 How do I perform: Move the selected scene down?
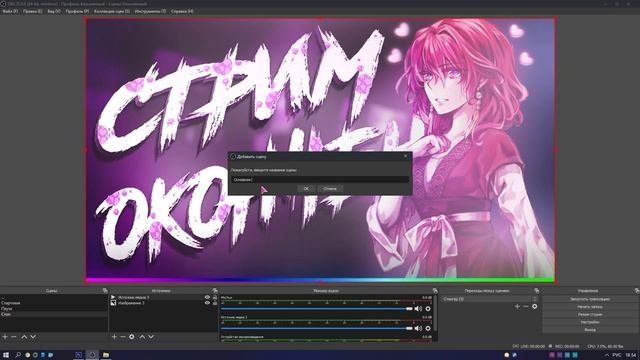coord(33,337)
